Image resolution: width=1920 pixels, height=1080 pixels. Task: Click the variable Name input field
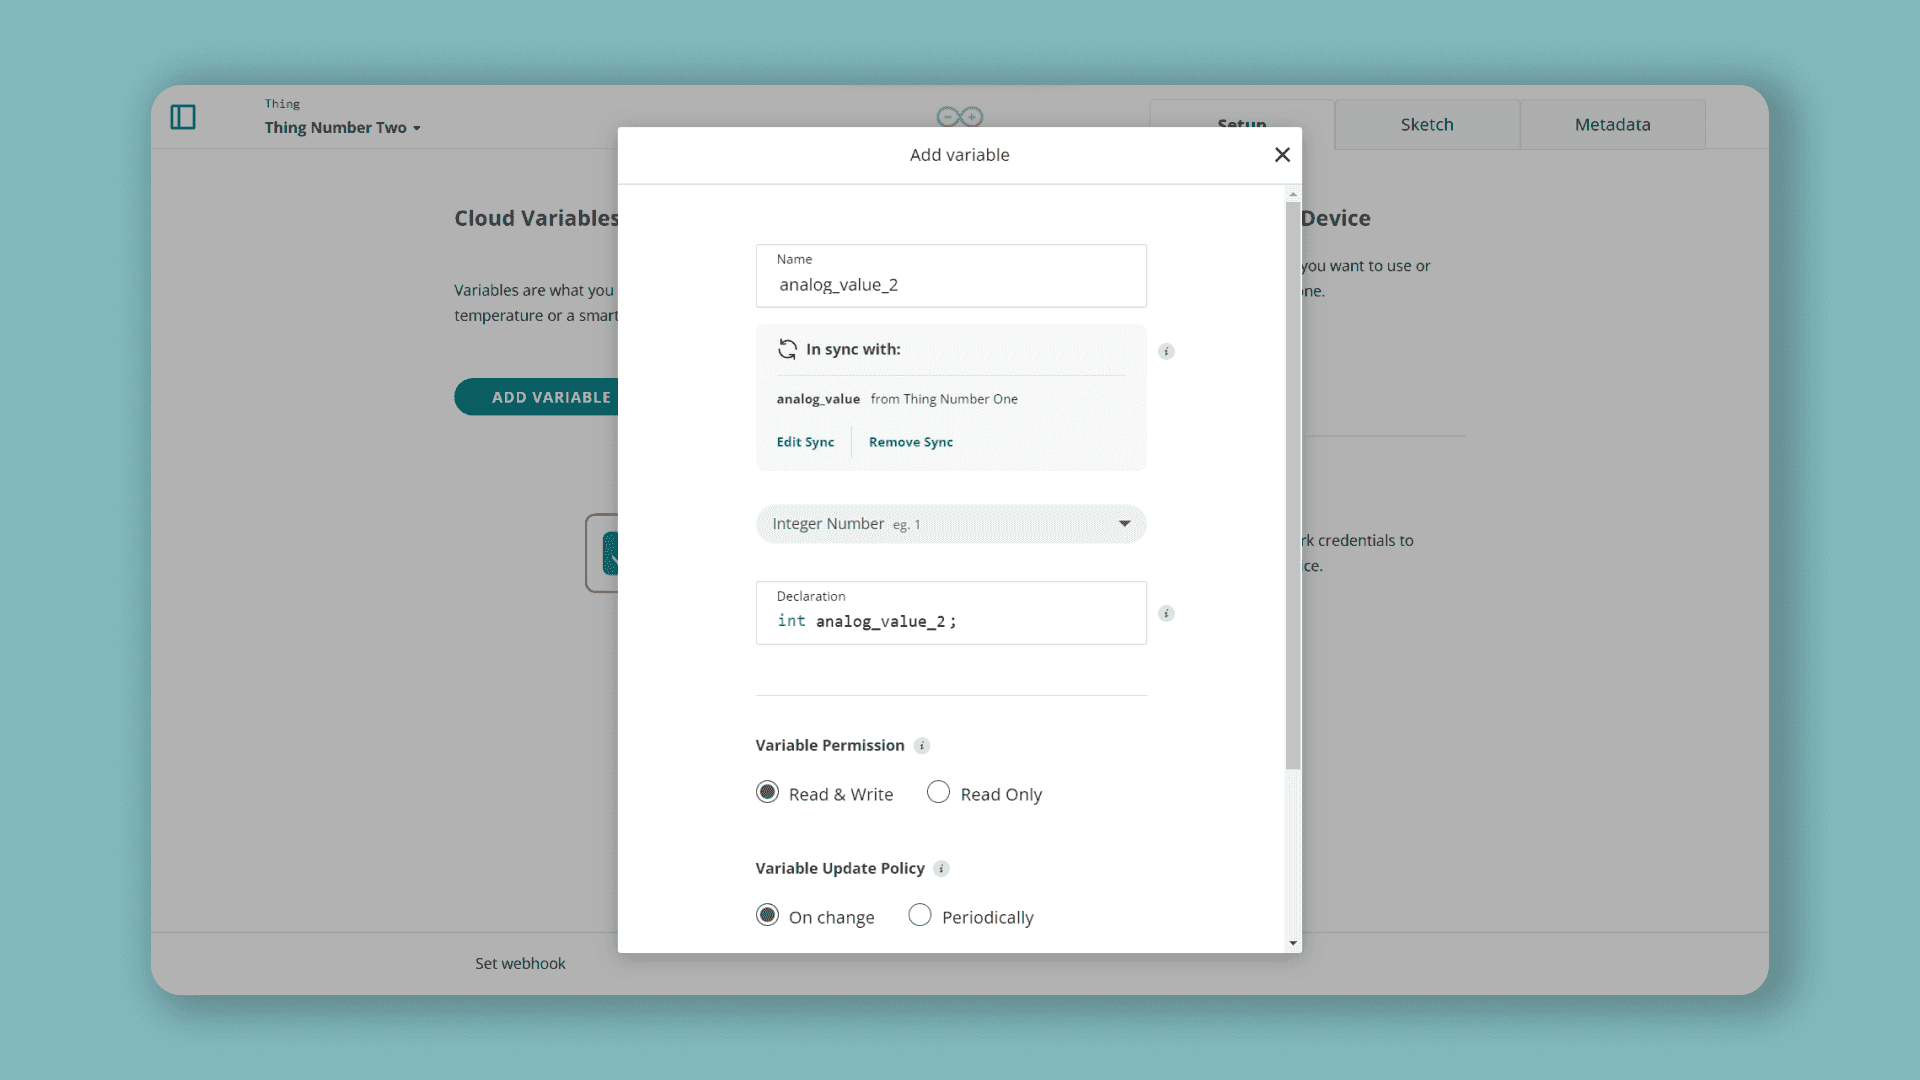pos(950,285)
